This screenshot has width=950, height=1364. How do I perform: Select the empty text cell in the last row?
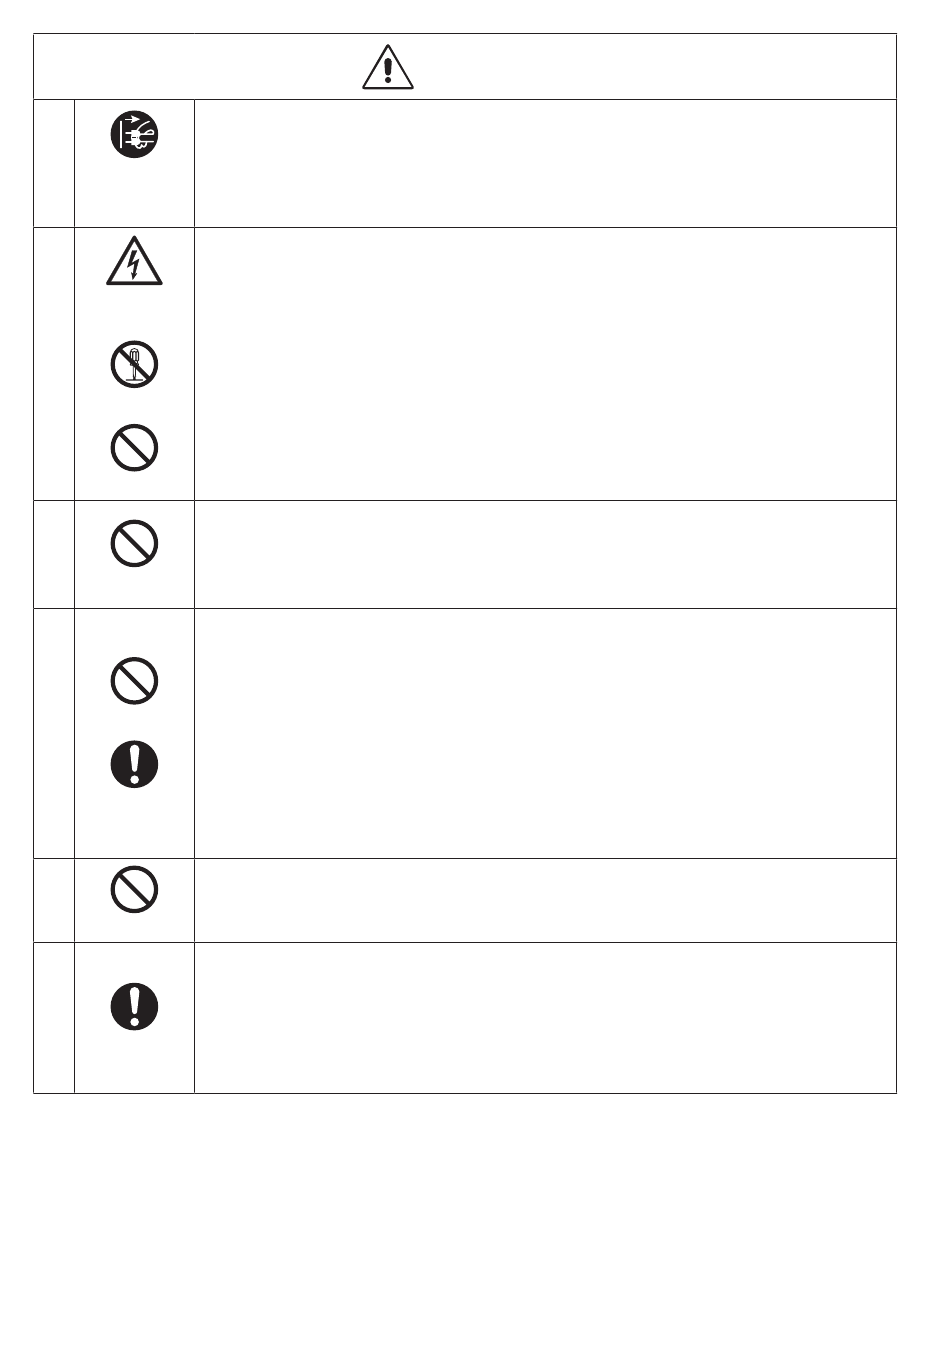coord(545,1018)
